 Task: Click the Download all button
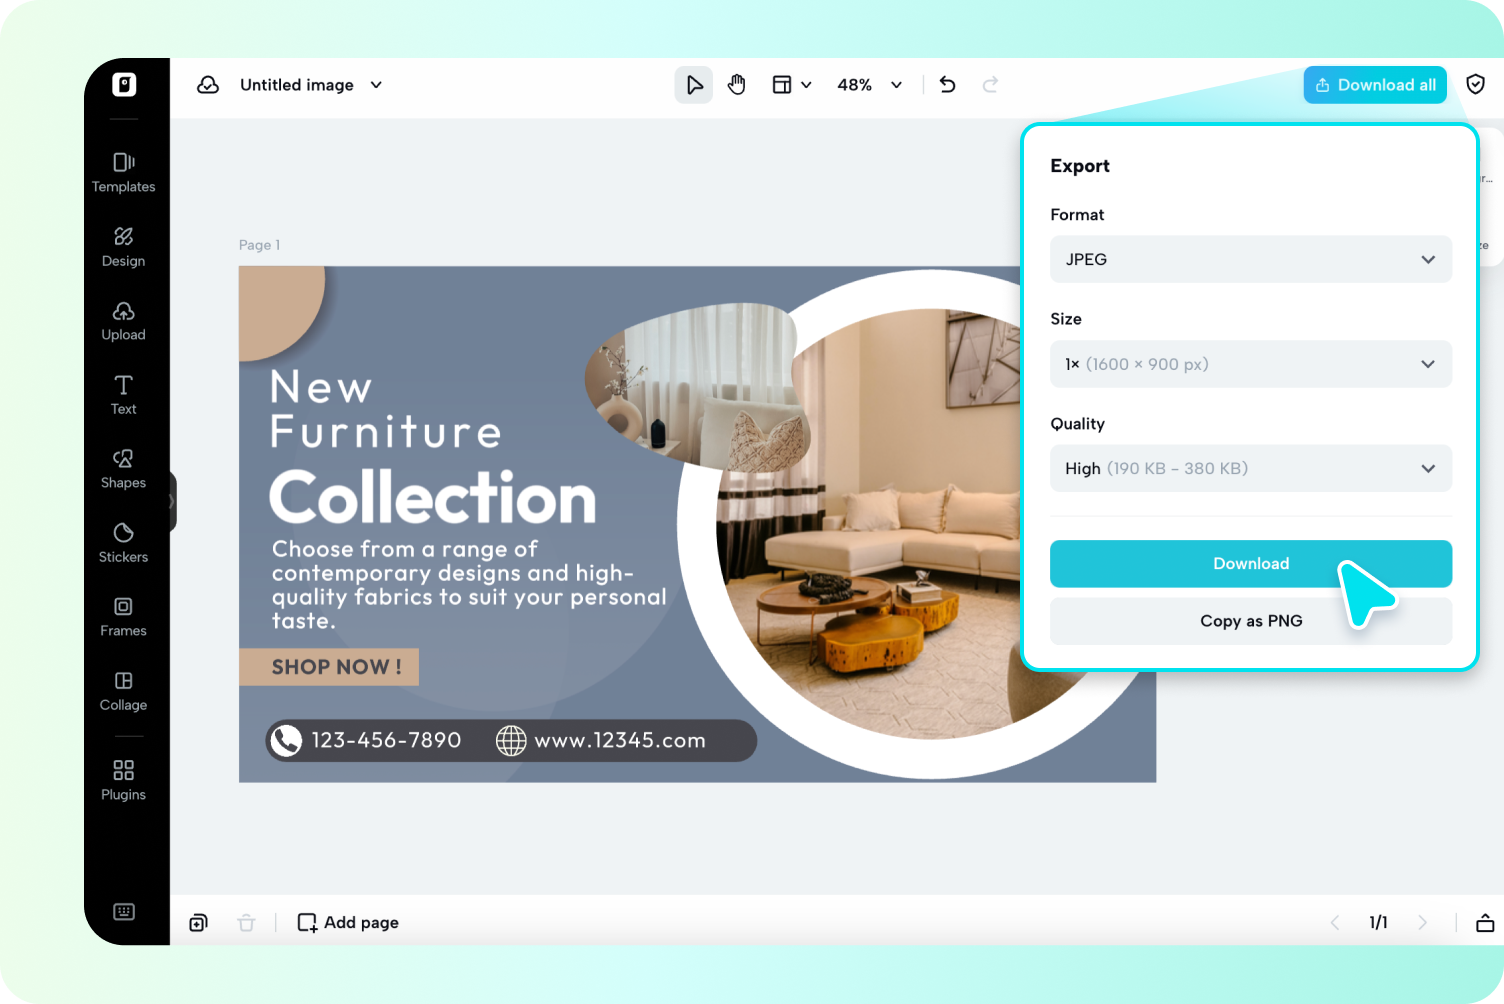click(1375, 85)
